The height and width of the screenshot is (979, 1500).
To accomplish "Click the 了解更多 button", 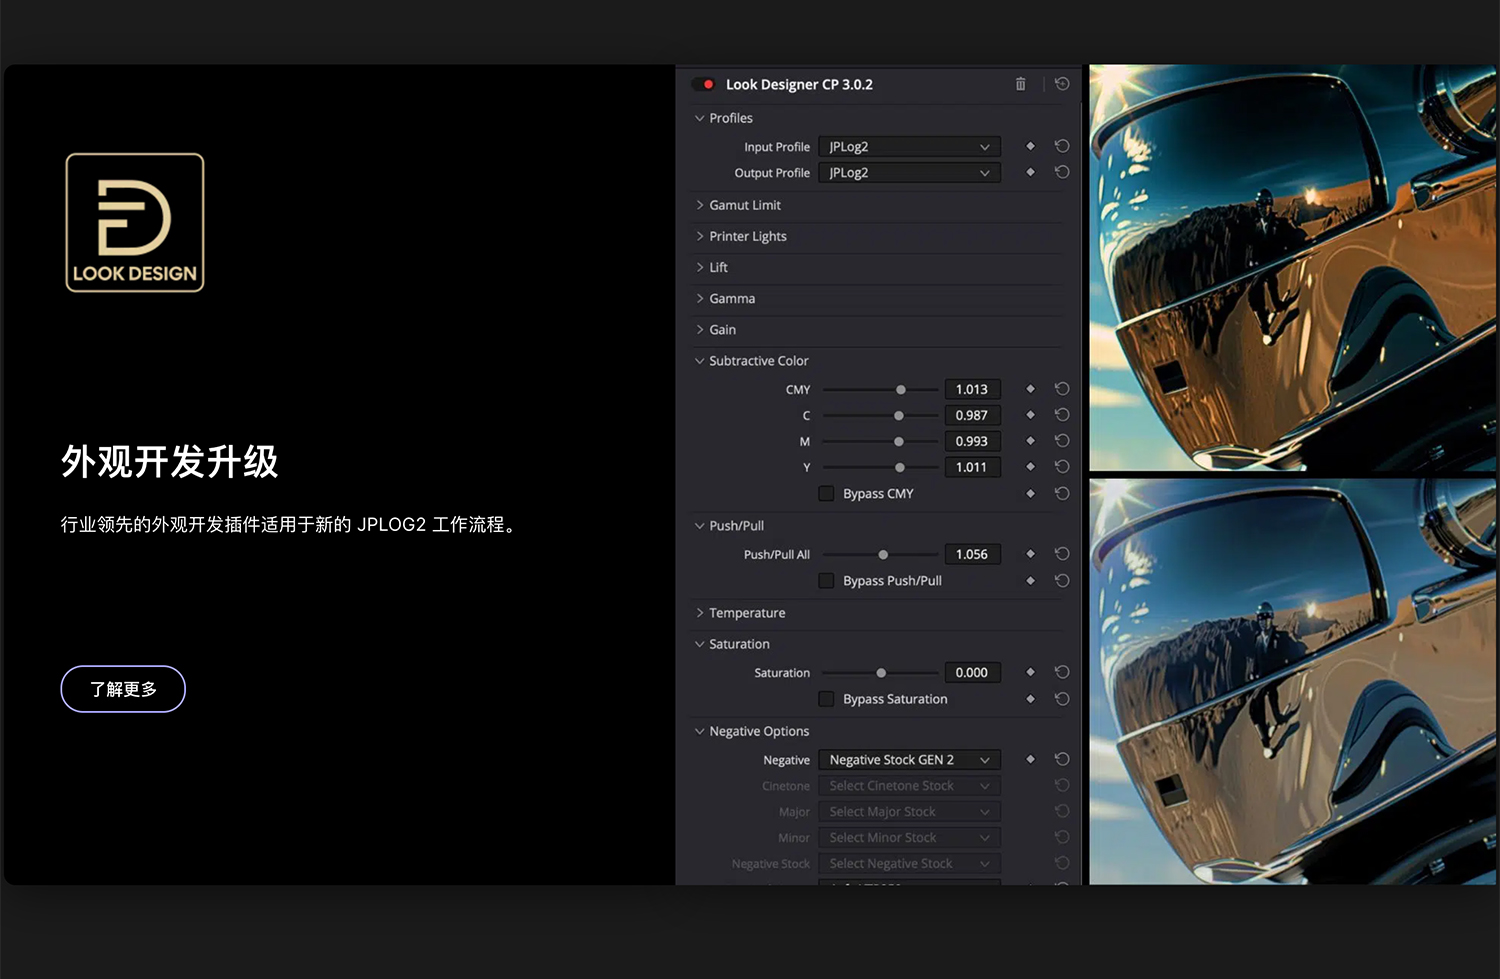I will [x=122, y=688].
